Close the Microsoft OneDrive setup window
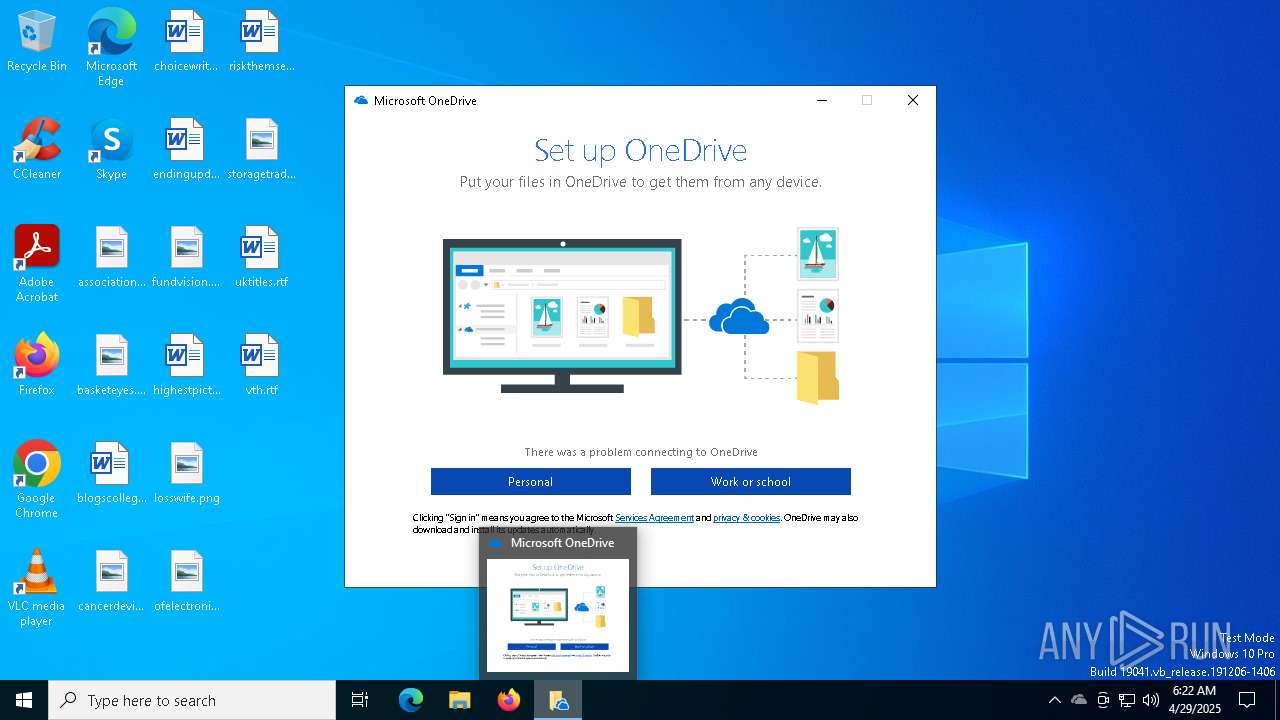1280x720 pixels. 912,100
